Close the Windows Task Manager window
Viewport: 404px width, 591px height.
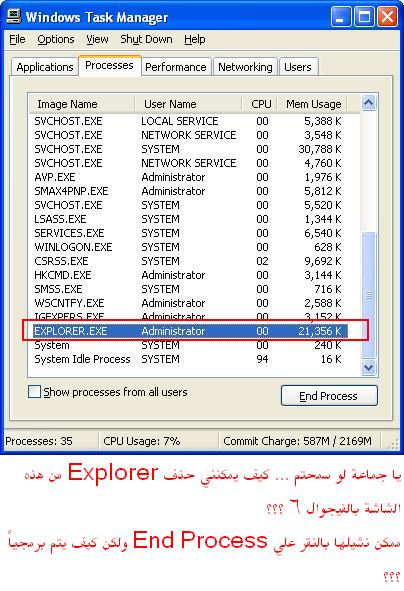click(387, 17)
